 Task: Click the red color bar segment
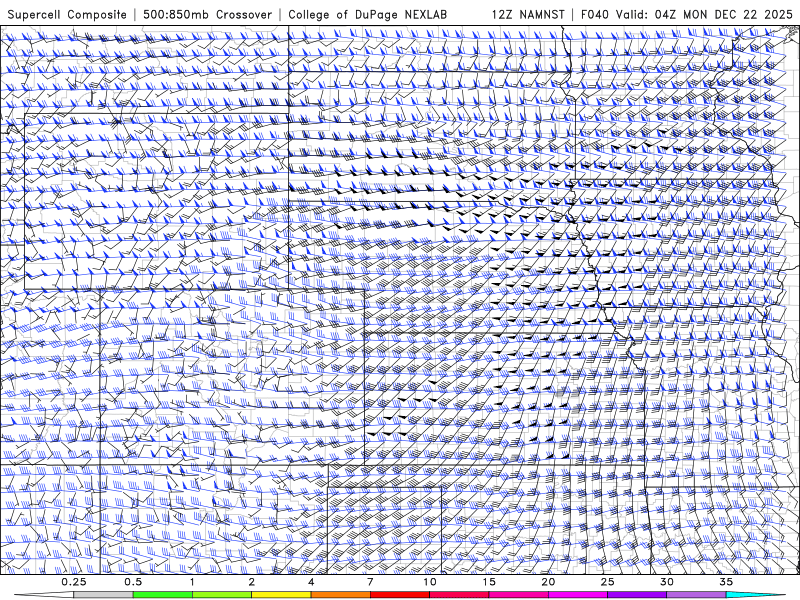(x=399, y=595)
